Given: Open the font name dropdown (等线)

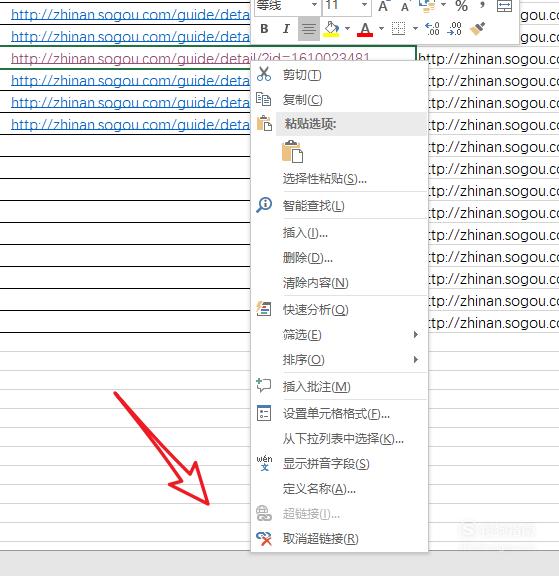Looking at the screenshot, I should [314, 5].
